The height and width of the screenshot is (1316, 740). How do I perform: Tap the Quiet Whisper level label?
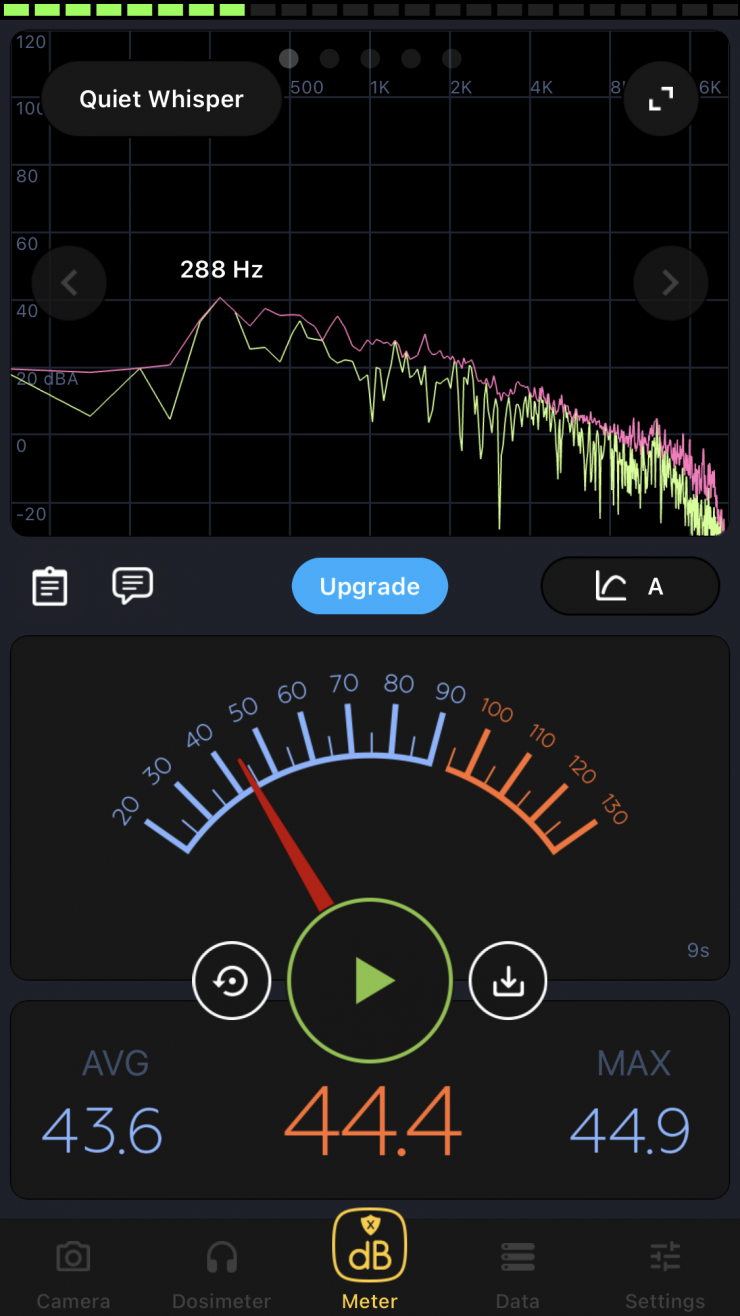point(162,99)
